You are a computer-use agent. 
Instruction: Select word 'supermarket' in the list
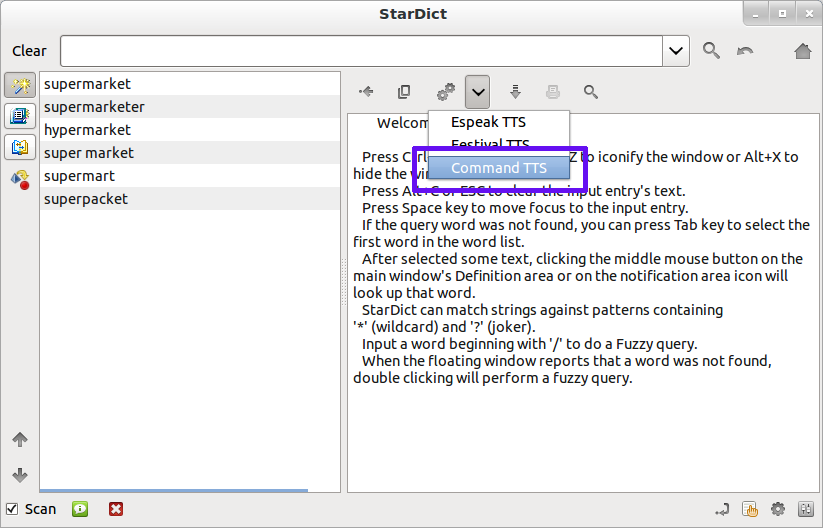point(189,84)
